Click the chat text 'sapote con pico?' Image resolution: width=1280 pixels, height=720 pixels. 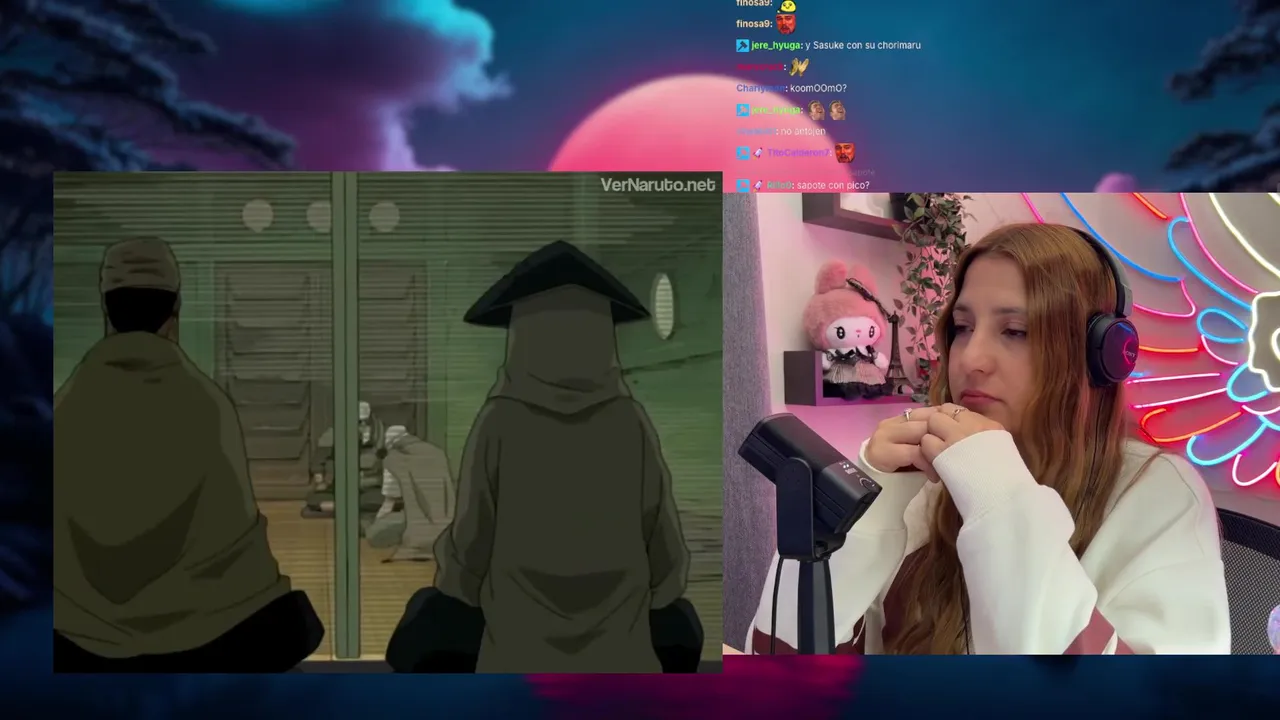[833, 185]
